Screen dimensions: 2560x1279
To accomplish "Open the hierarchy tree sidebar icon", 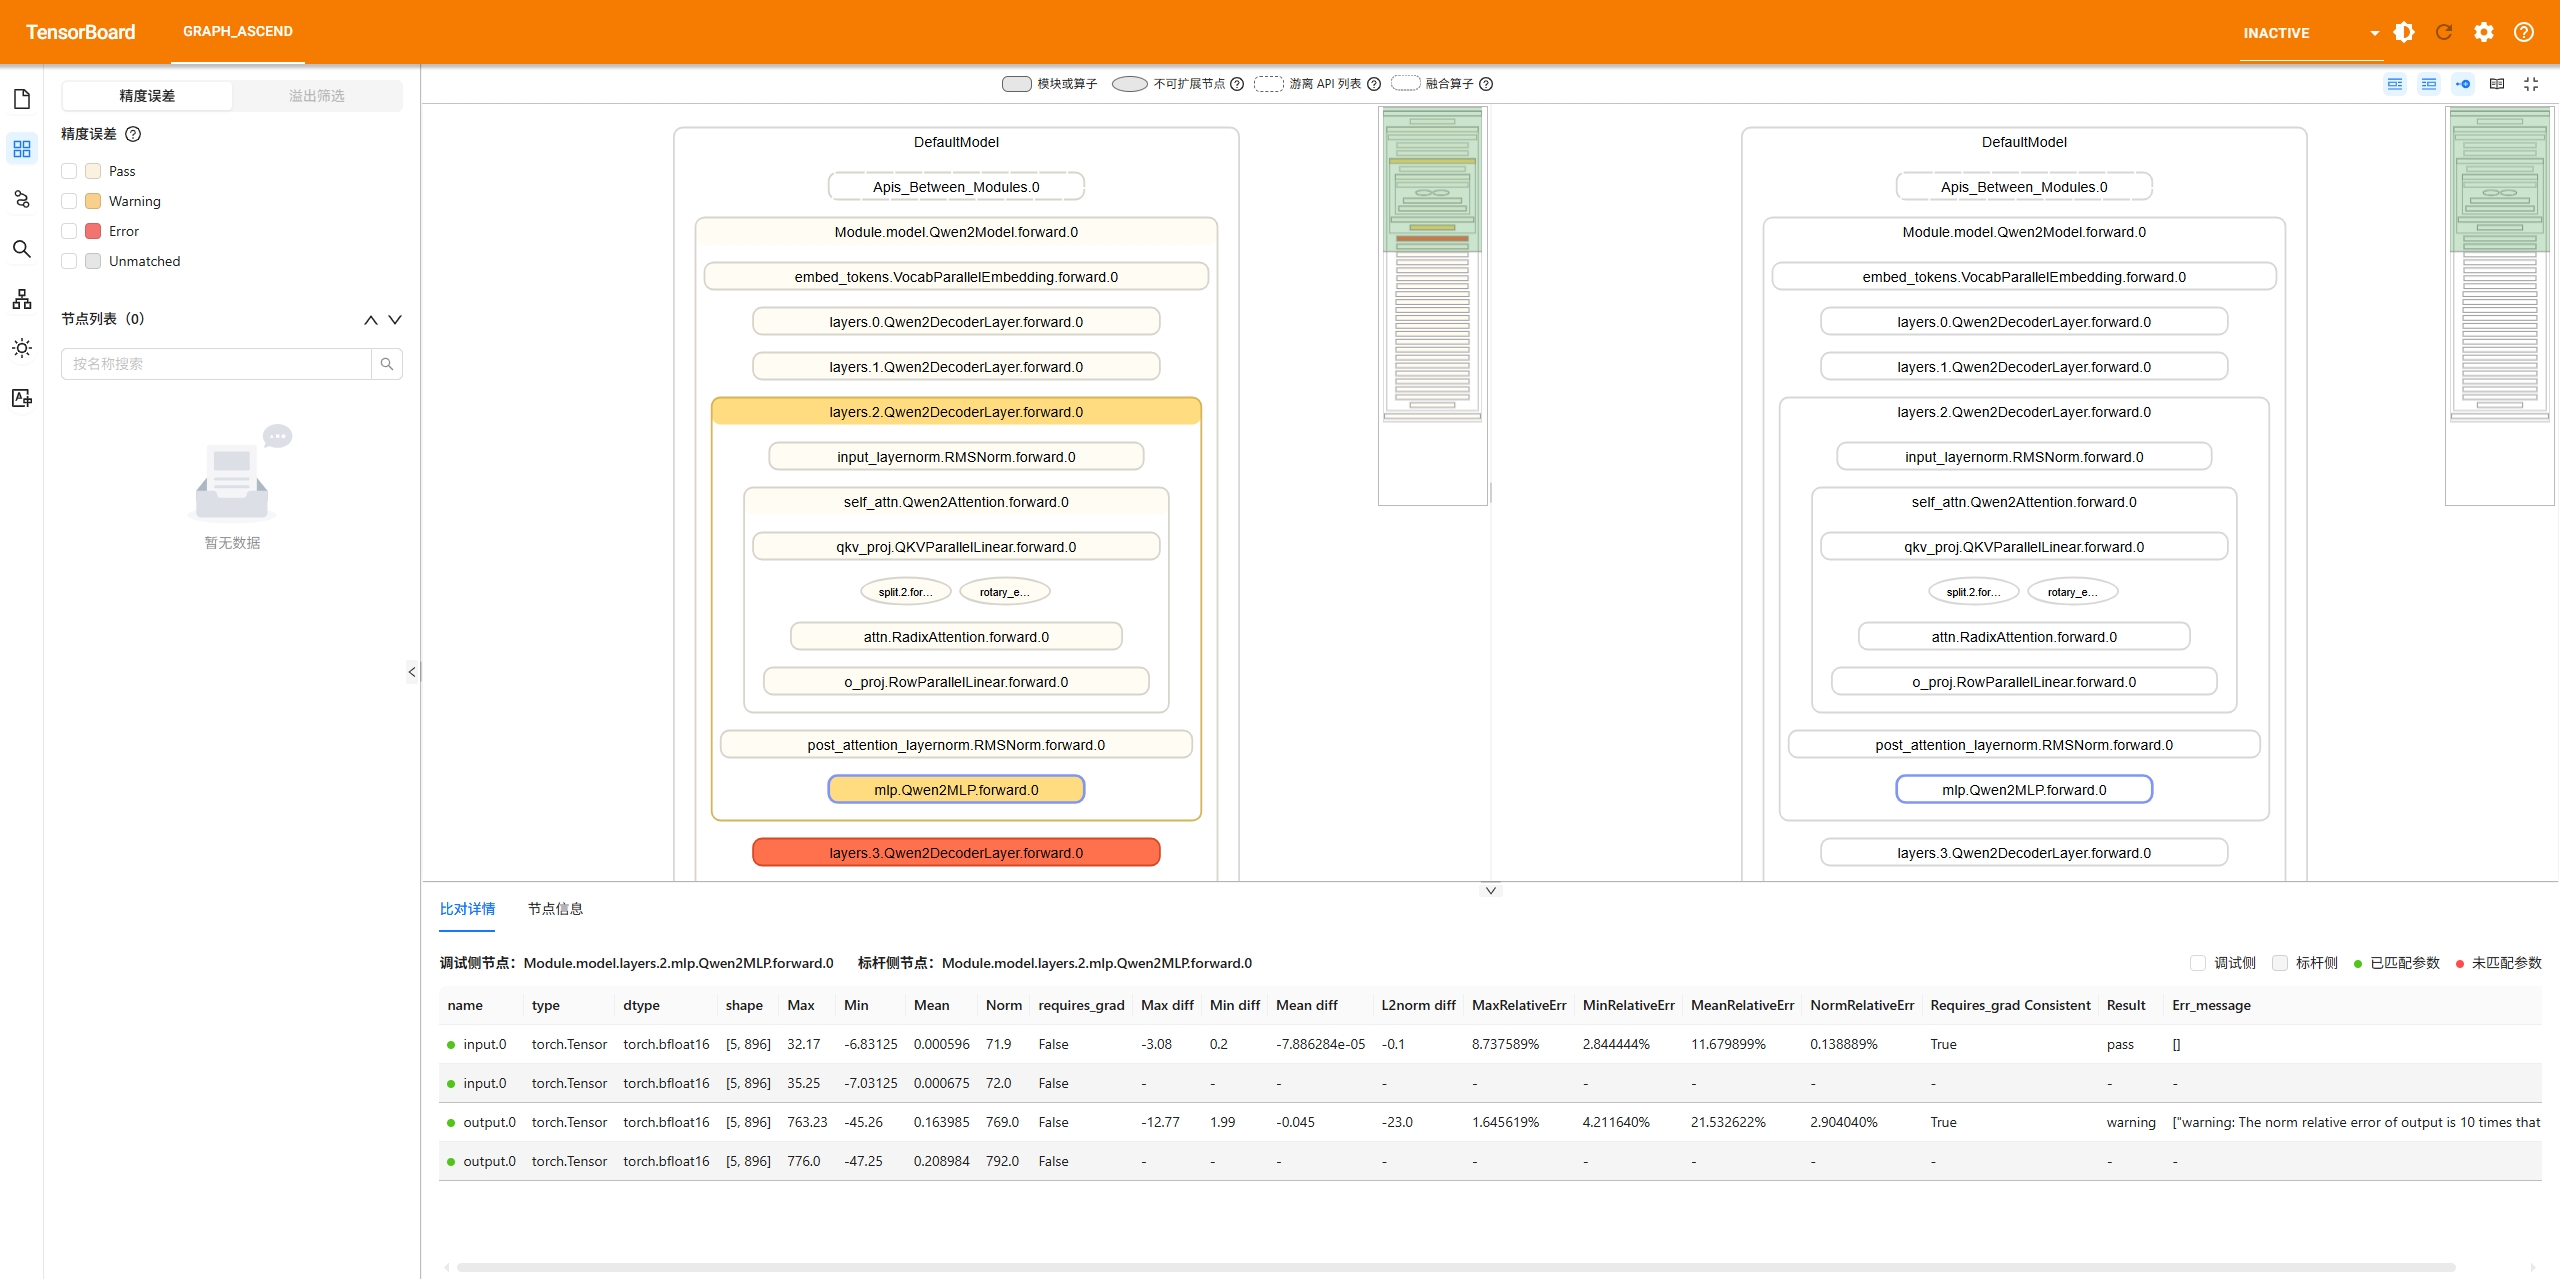I will click(x=22, y=299).
